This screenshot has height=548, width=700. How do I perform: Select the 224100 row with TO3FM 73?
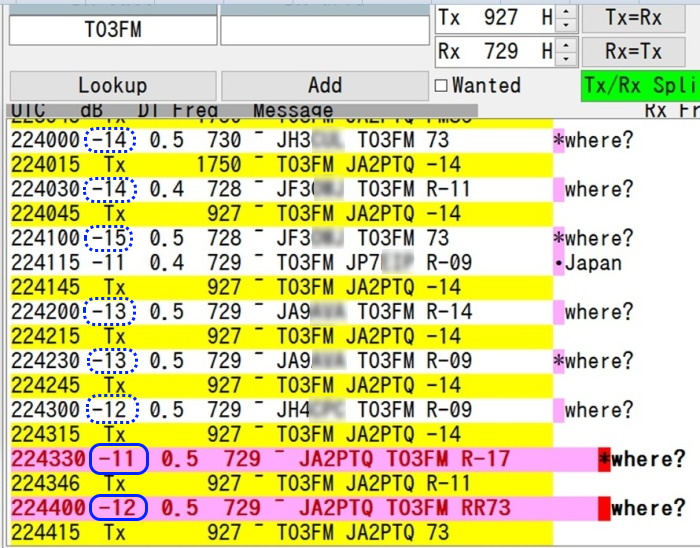point(281,238)
